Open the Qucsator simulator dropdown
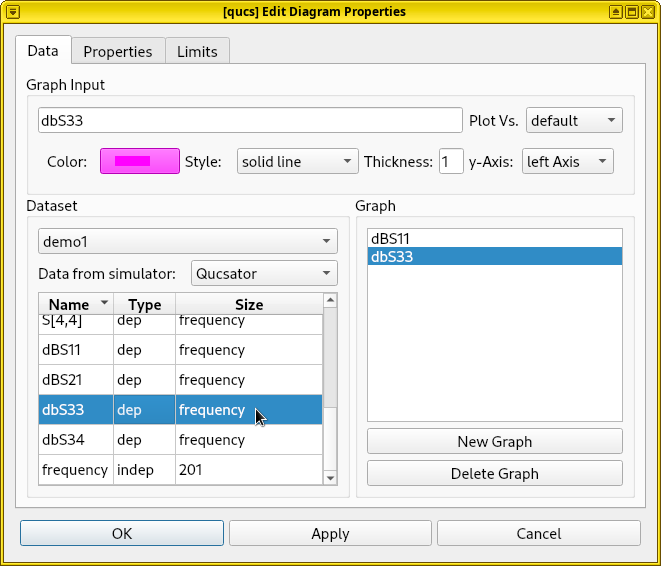The height and width of the screenshot is (566, 661). (x=265, y=273)
